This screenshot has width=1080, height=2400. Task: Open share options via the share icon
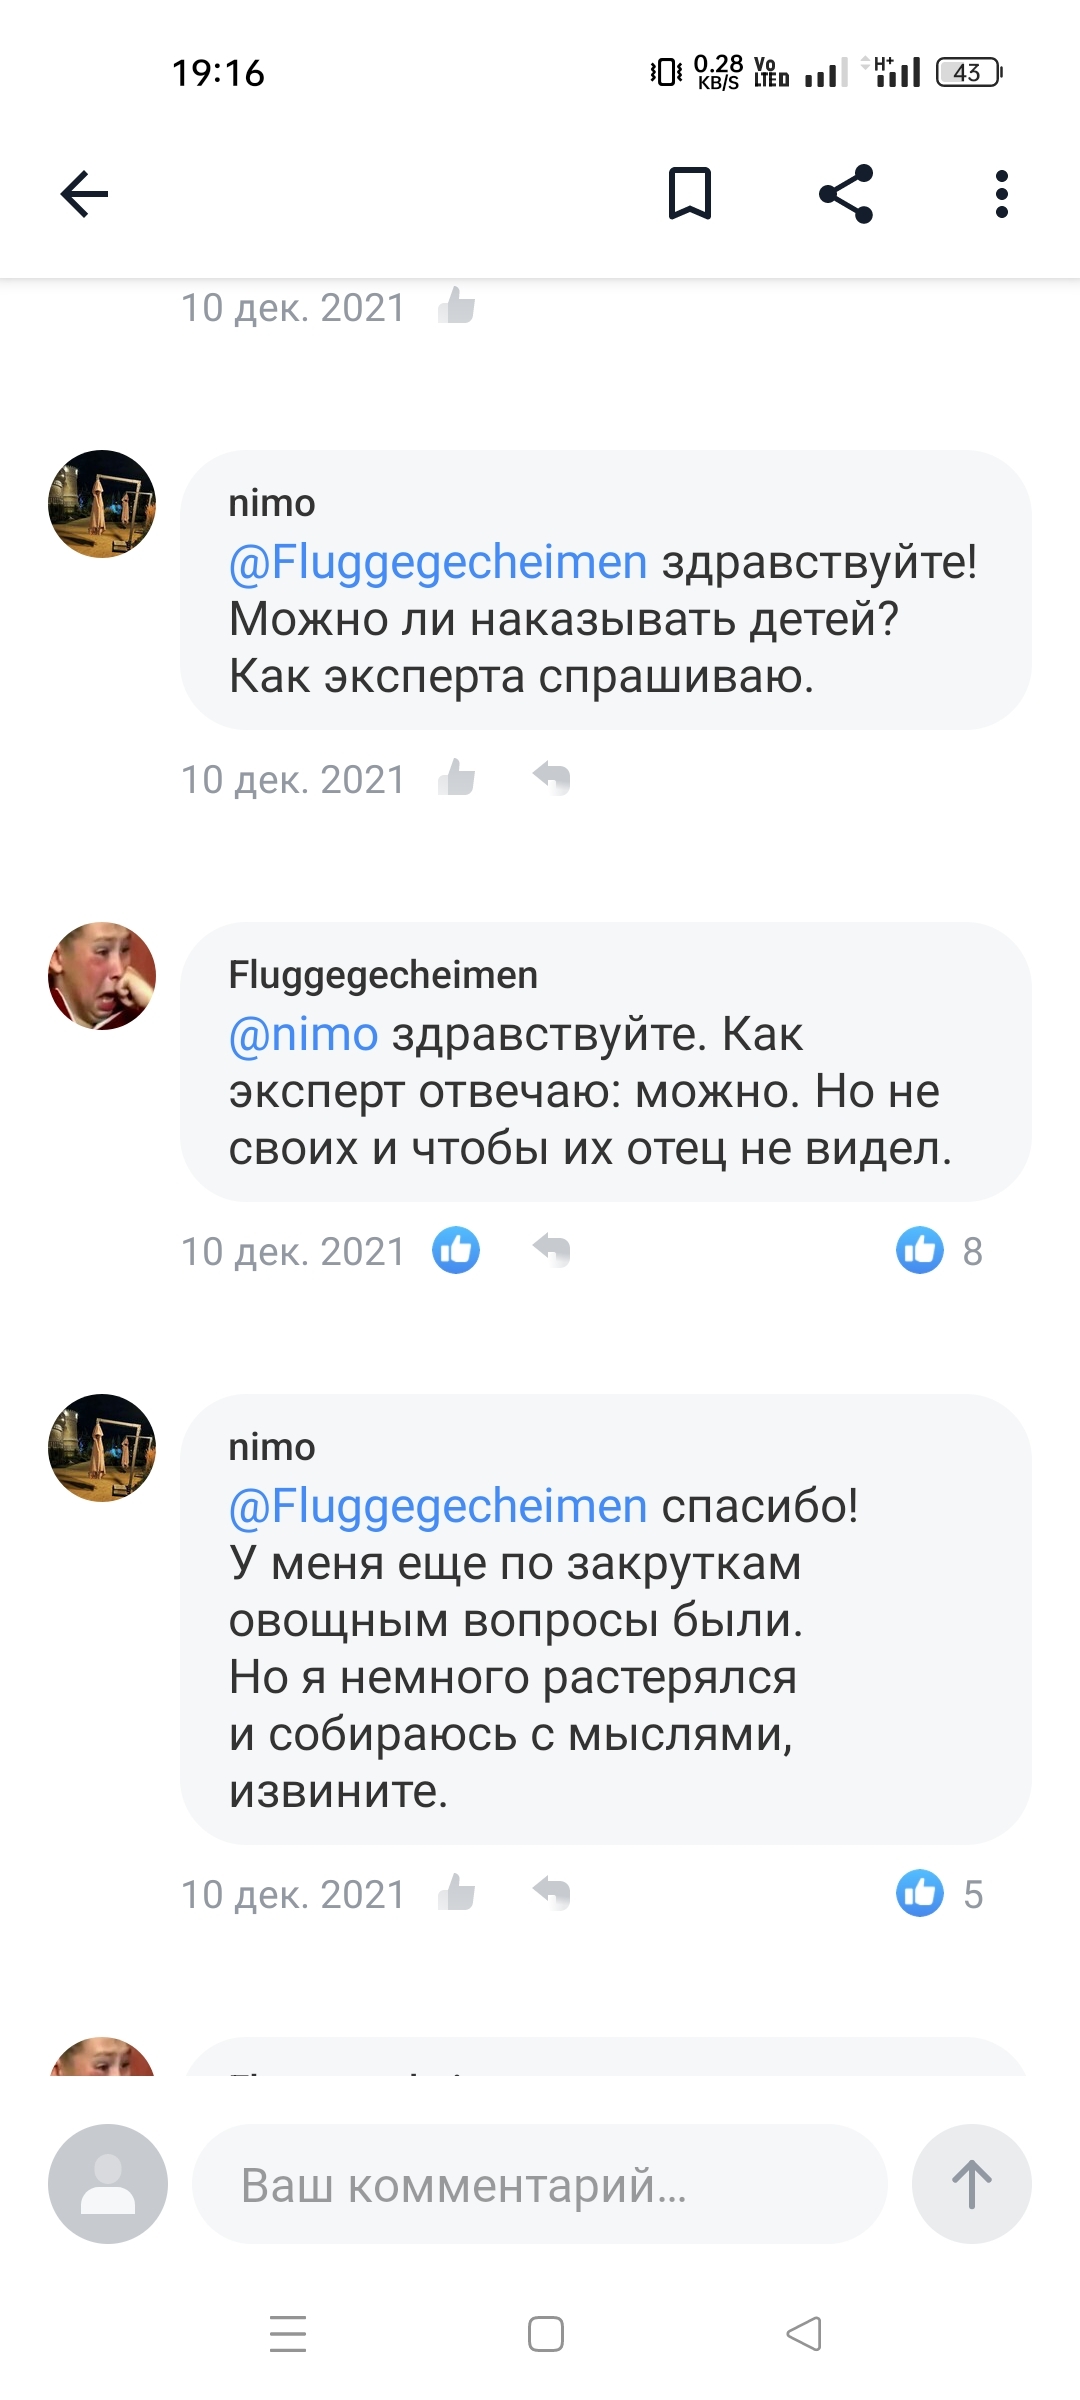[x=846, y=194]
